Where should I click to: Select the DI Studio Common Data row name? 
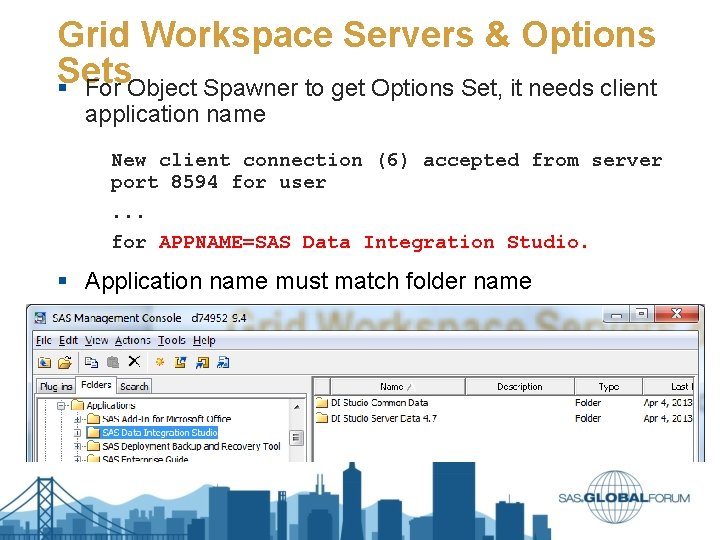379,403
